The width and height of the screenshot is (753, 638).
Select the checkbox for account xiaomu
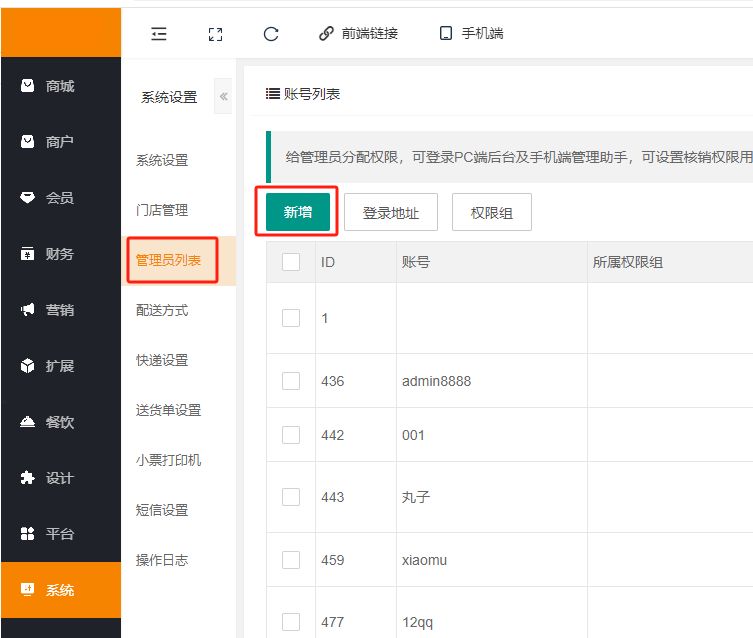[x=291, y=561]
